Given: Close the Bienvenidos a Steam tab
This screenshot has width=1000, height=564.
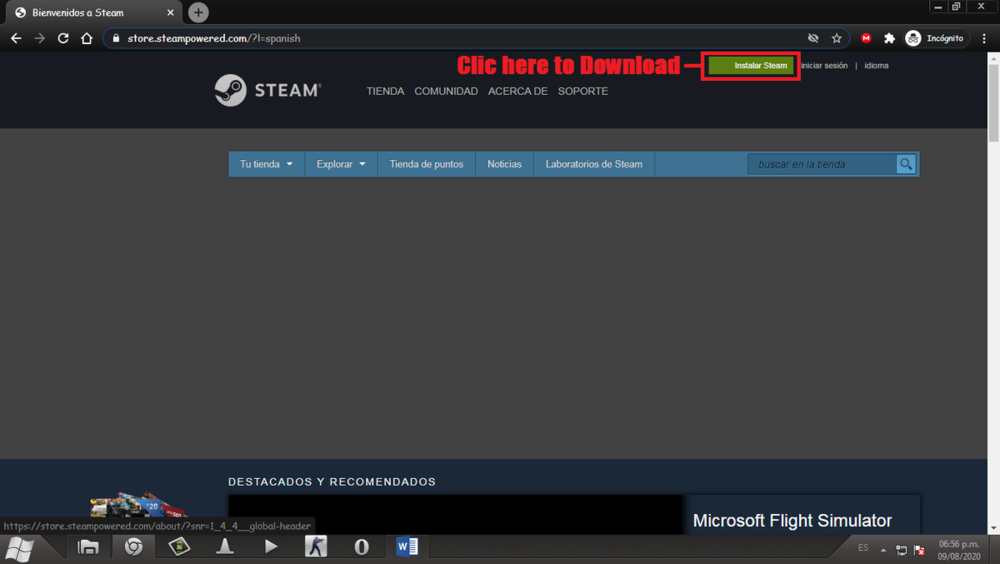Looking at the screenshot, I should [170, 12].
